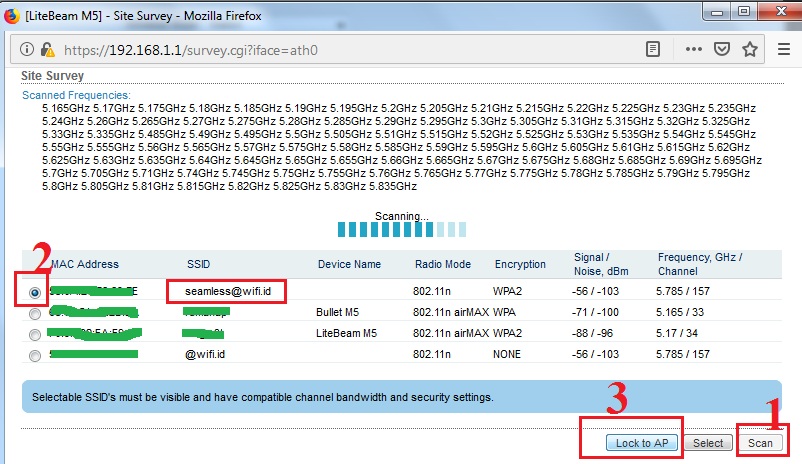The width and height of the screenshot is (802, 464).
Task: Click the 5.165 / 33 frequency cell
Action: pyautogui.click(x=680, y=312)
